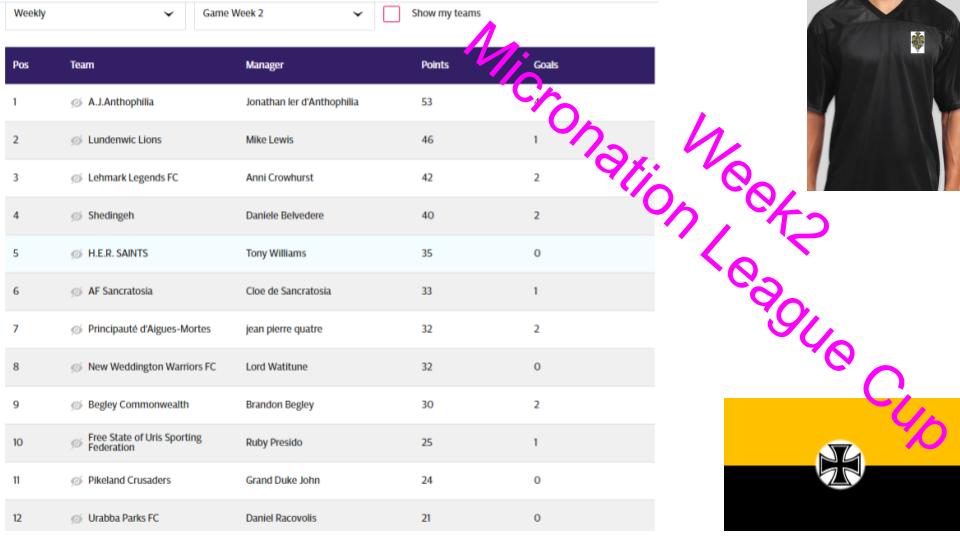Open the H.E.R. SAINTS team link
This screenshot has width=960, height=540.
click(x=118, y=253)
